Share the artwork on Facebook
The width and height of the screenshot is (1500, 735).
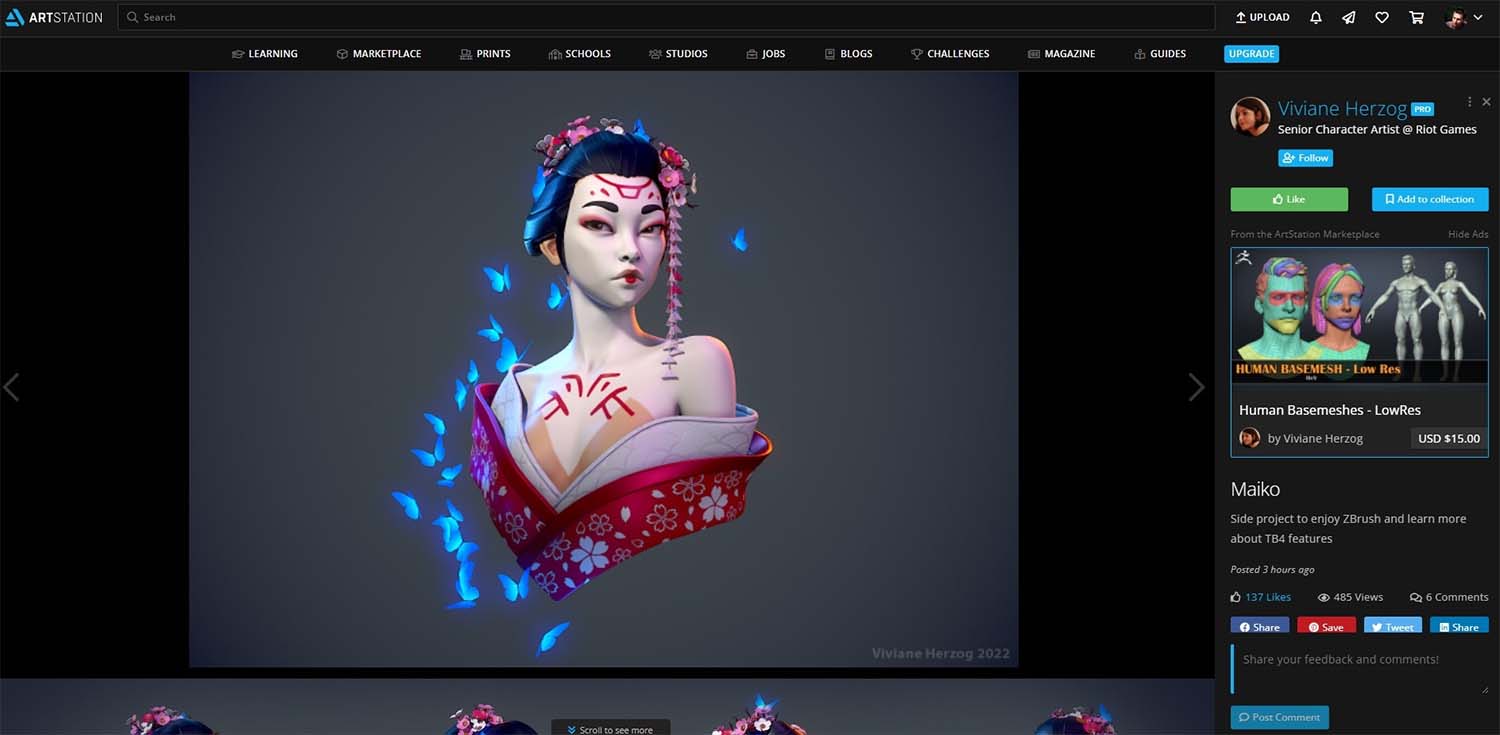[x=1259, y=626]
